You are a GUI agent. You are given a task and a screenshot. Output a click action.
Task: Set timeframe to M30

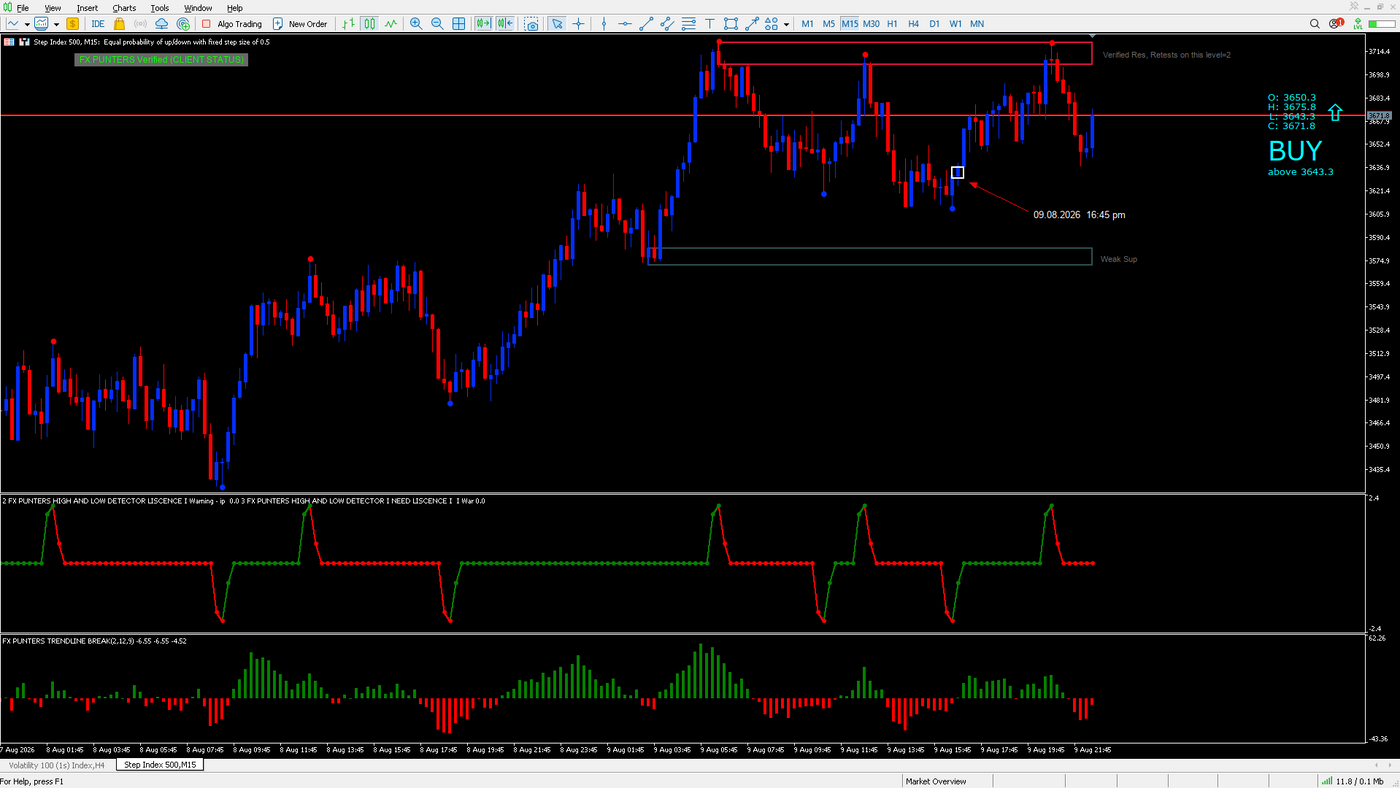coord(871,24)
